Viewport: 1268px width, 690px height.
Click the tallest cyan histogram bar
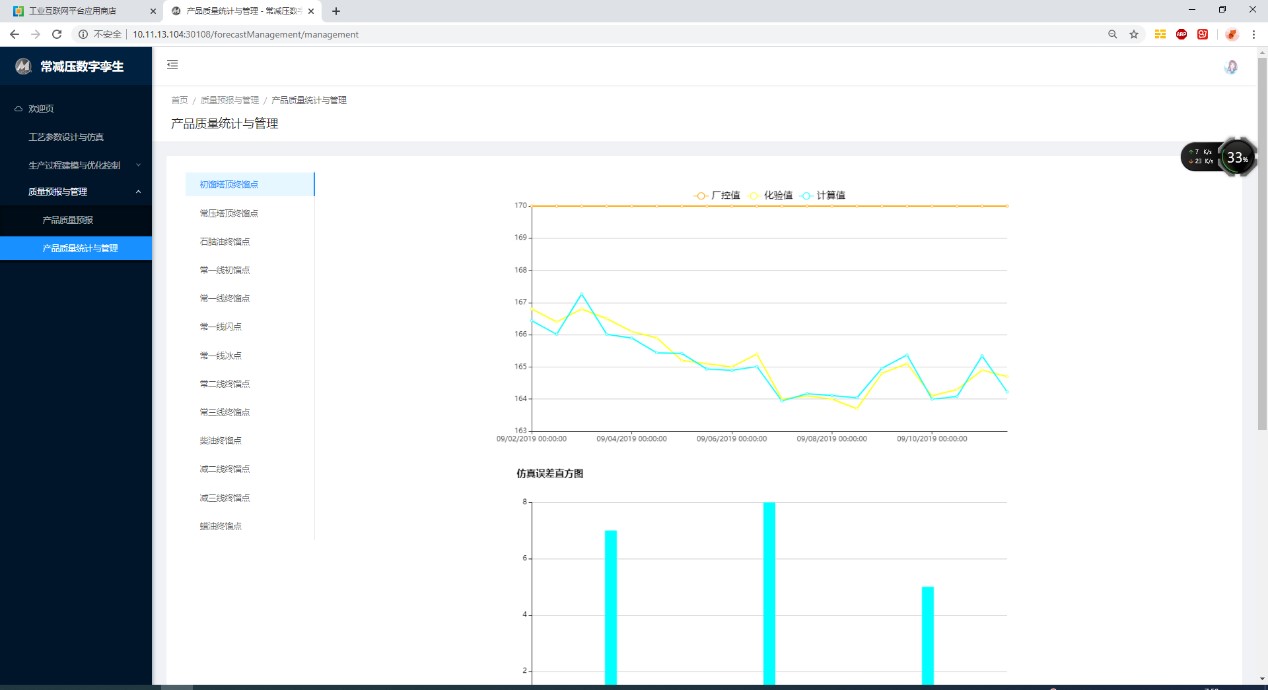click(769, 592)
